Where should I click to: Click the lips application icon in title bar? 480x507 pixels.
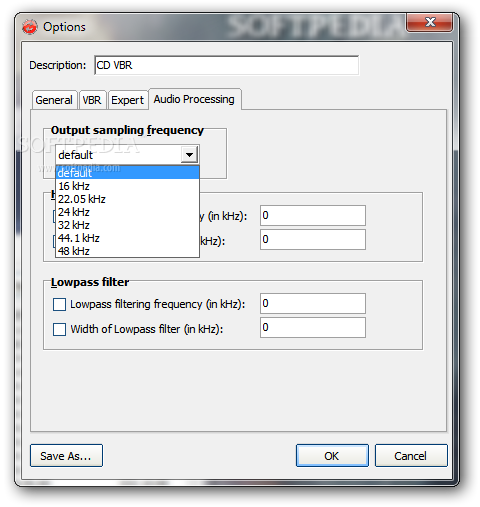[30, 27]
